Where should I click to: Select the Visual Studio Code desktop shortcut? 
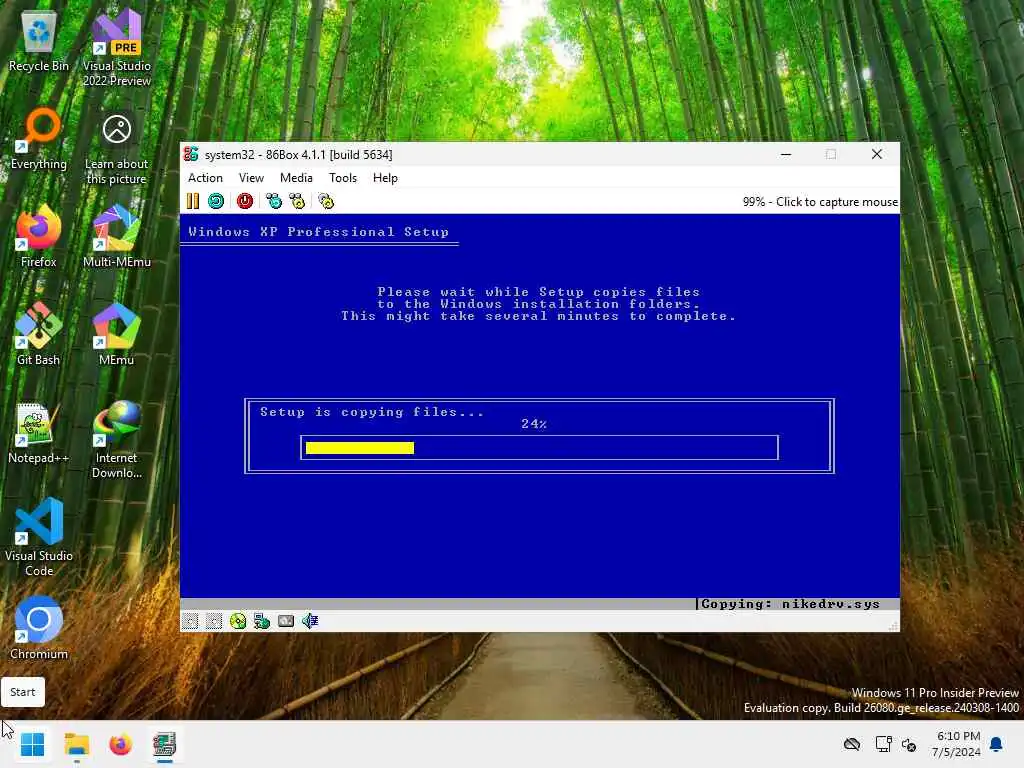click(39, 537)
